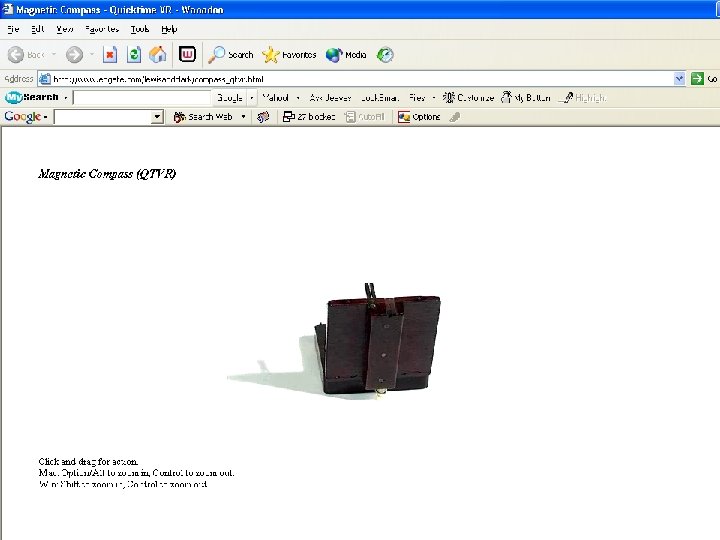Expand dropdown arrow beside MySearch Google button
This screenshot has height=540, width=720.
point(252,97)
